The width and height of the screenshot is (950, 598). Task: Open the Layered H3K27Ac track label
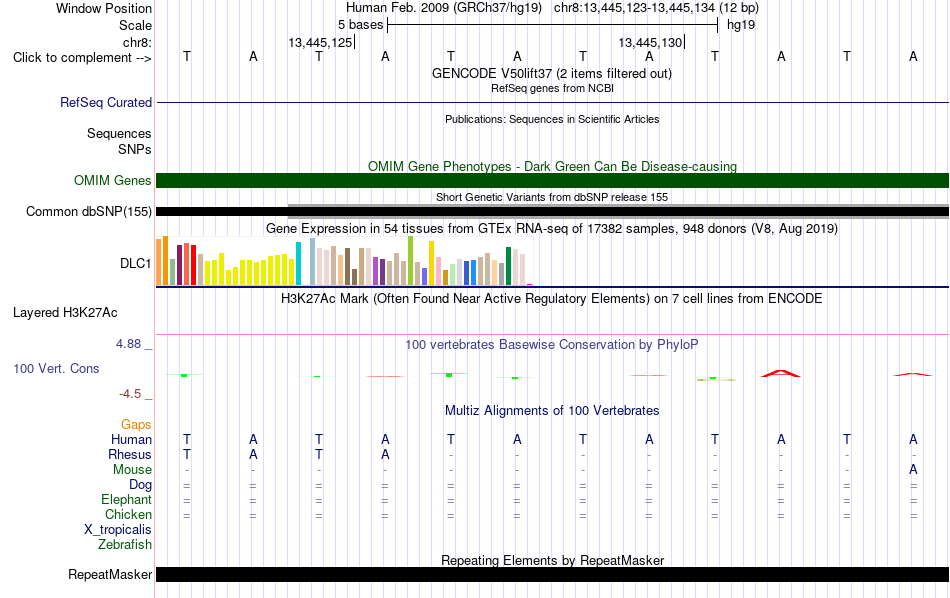tap(65, 313)
